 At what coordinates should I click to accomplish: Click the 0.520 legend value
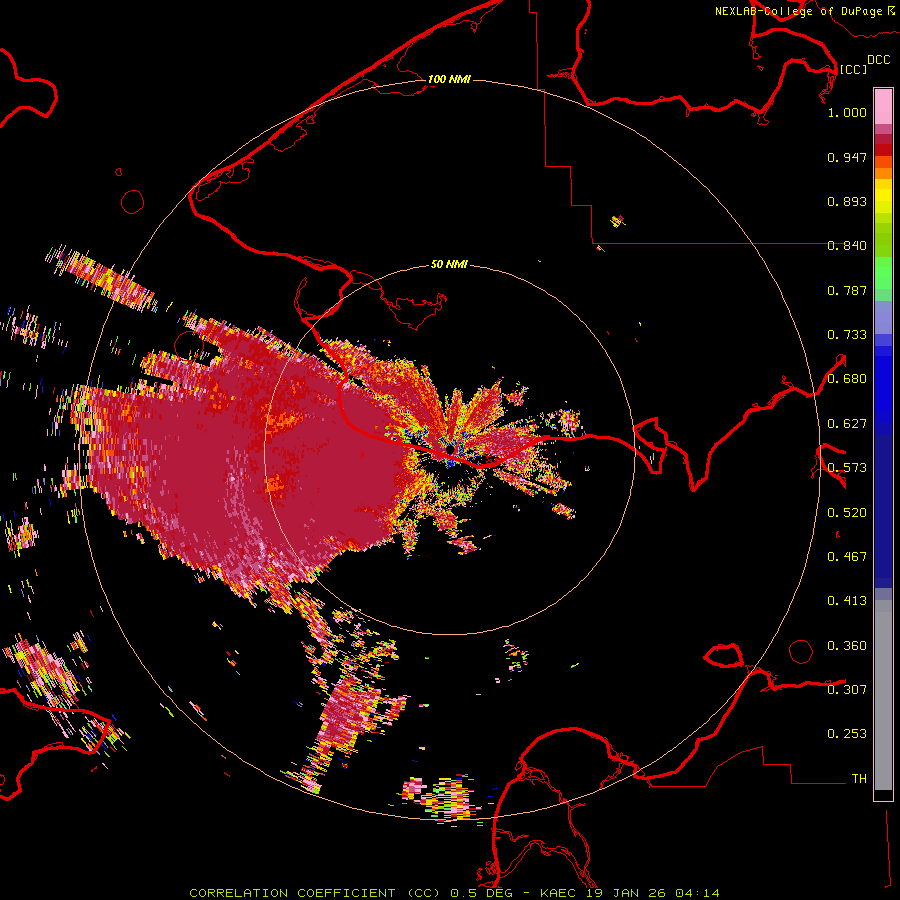pos(847,513)
